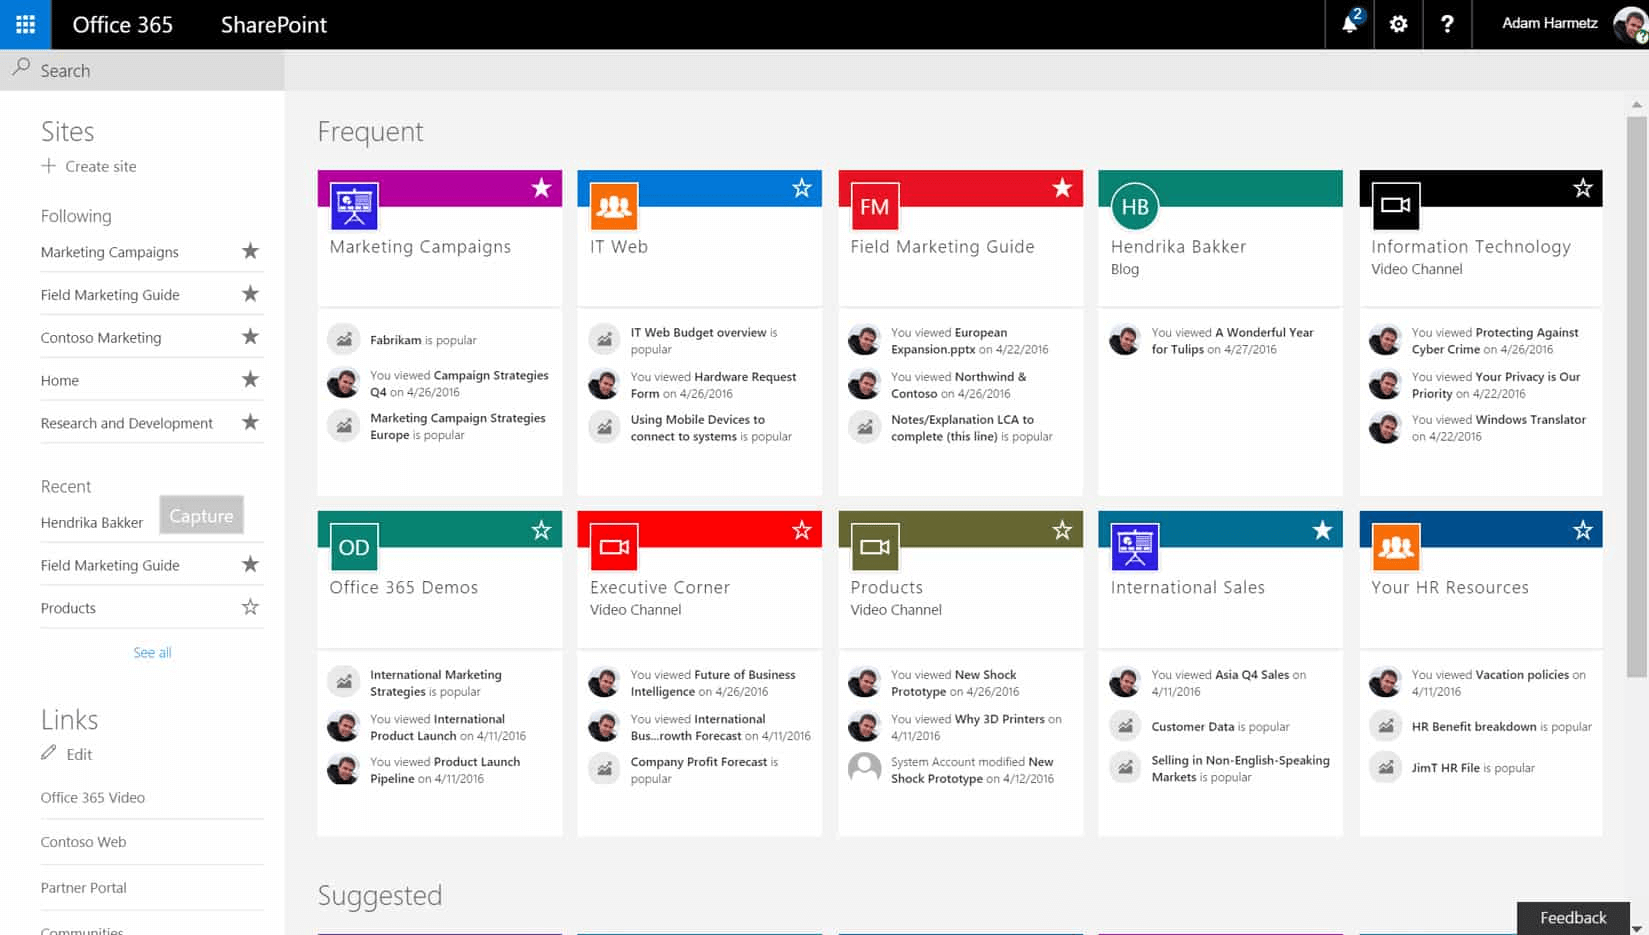Image resolution: width=1649 pixels, height=935 pixels.
Task: Toggle star beside Marketing Campaigns in Following
Action: 250,251
